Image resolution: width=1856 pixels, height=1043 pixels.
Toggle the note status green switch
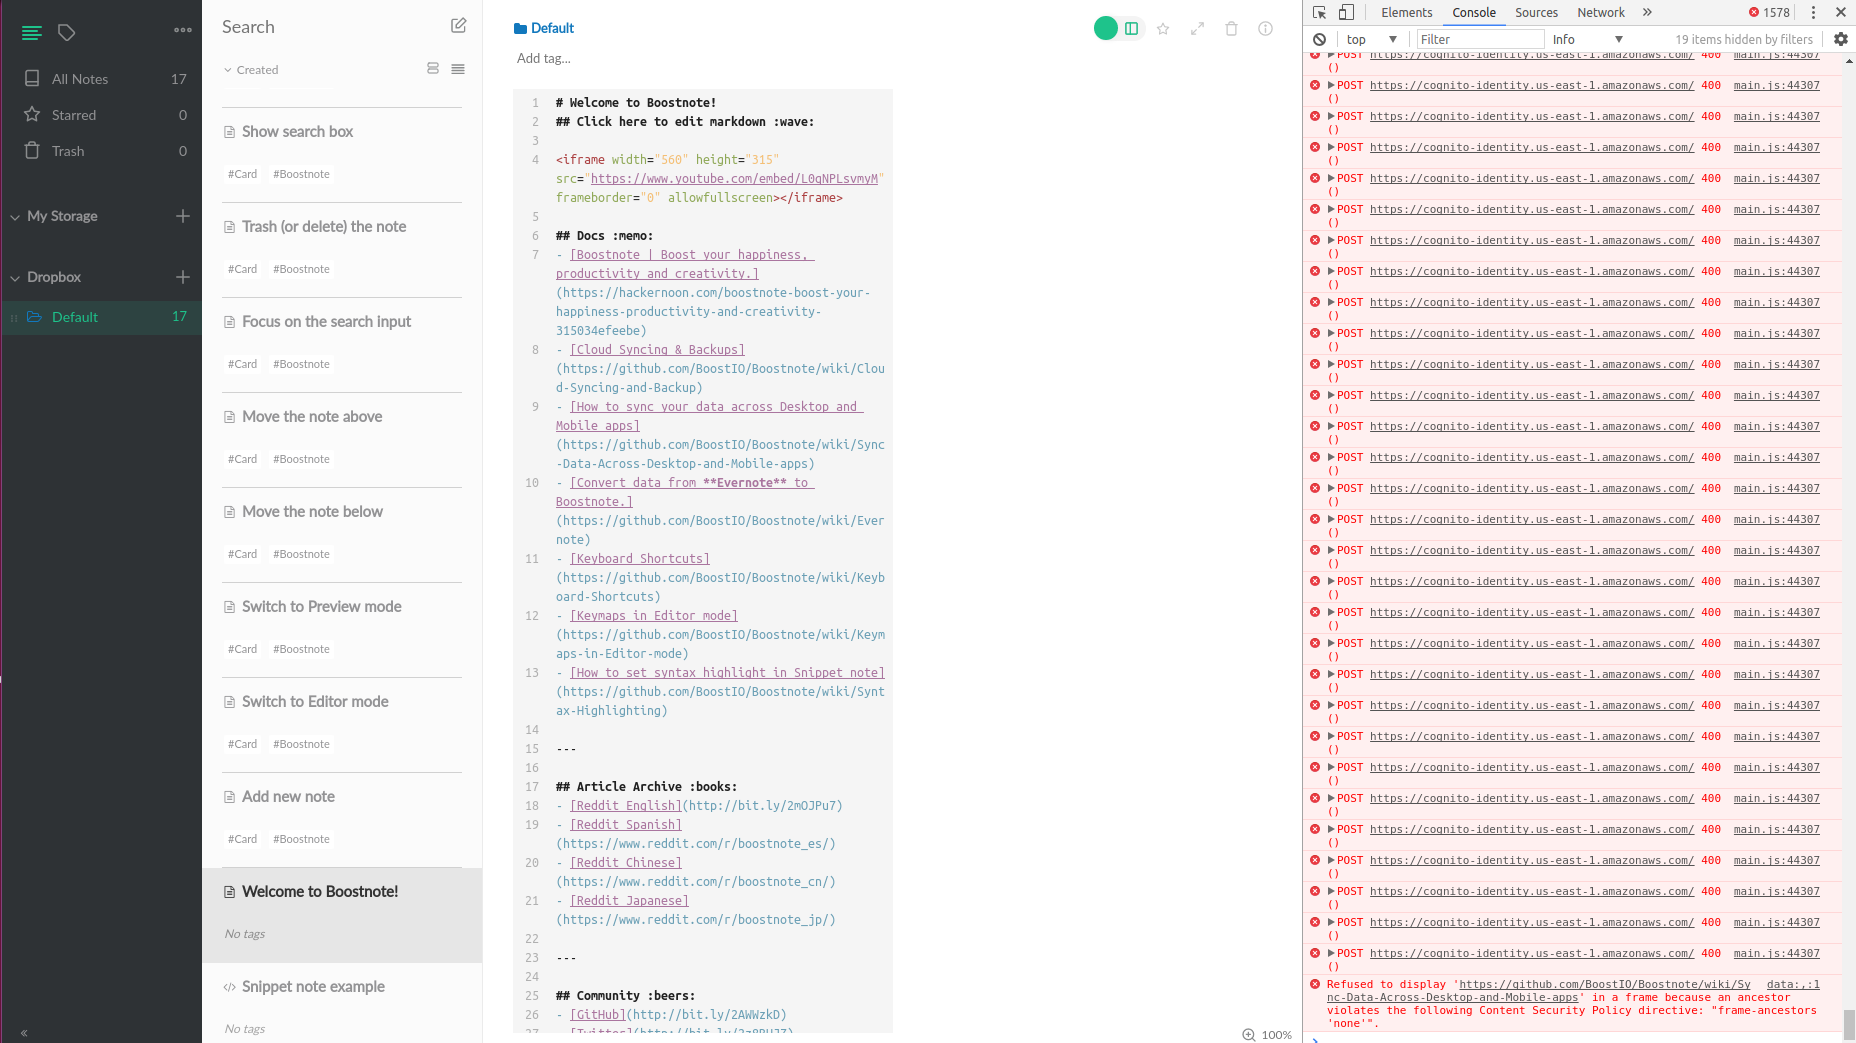click(1105, 29)
